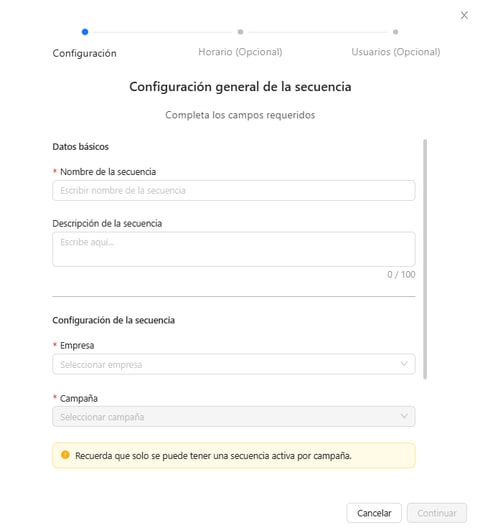Click the blue Configuración step dot
Image resolution: width=480 pixels, height=530 pixels.
pyautogui.click(x=85, y=32)
